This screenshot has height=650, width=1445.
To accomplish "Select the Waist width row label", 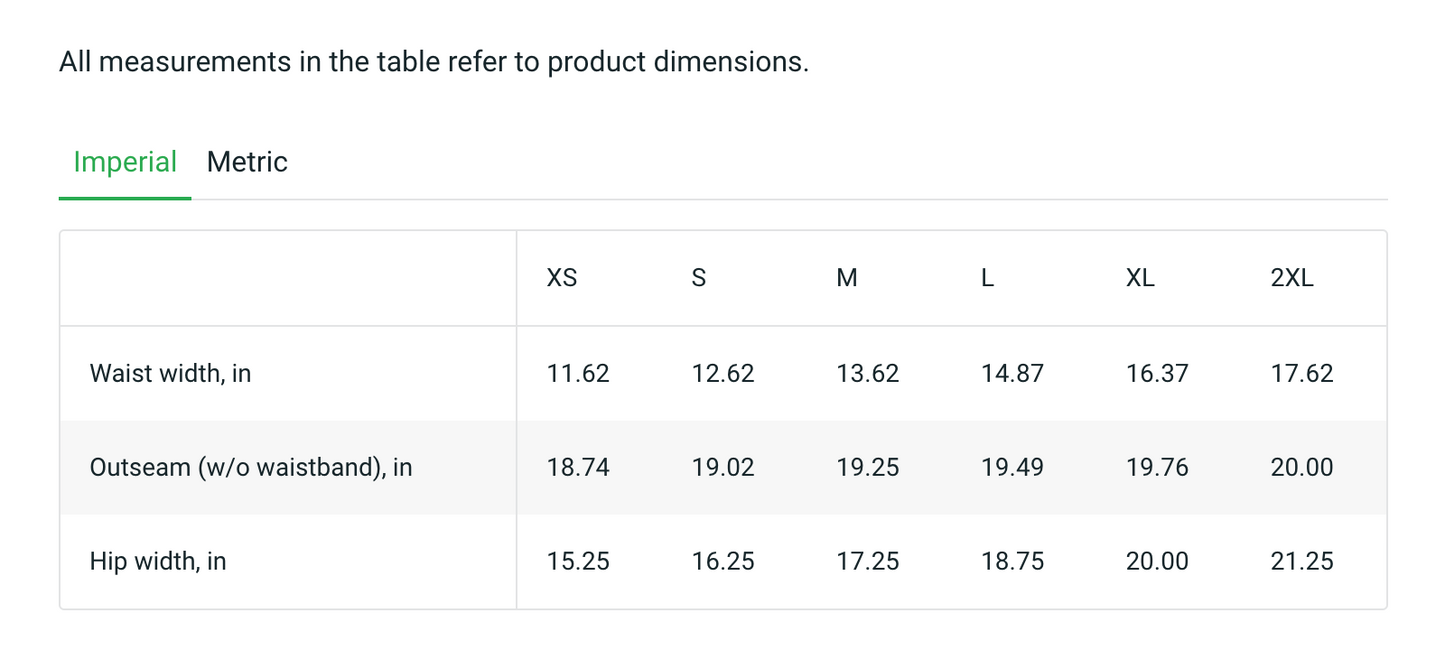I will pyautogui.click(x=170, y=374).
